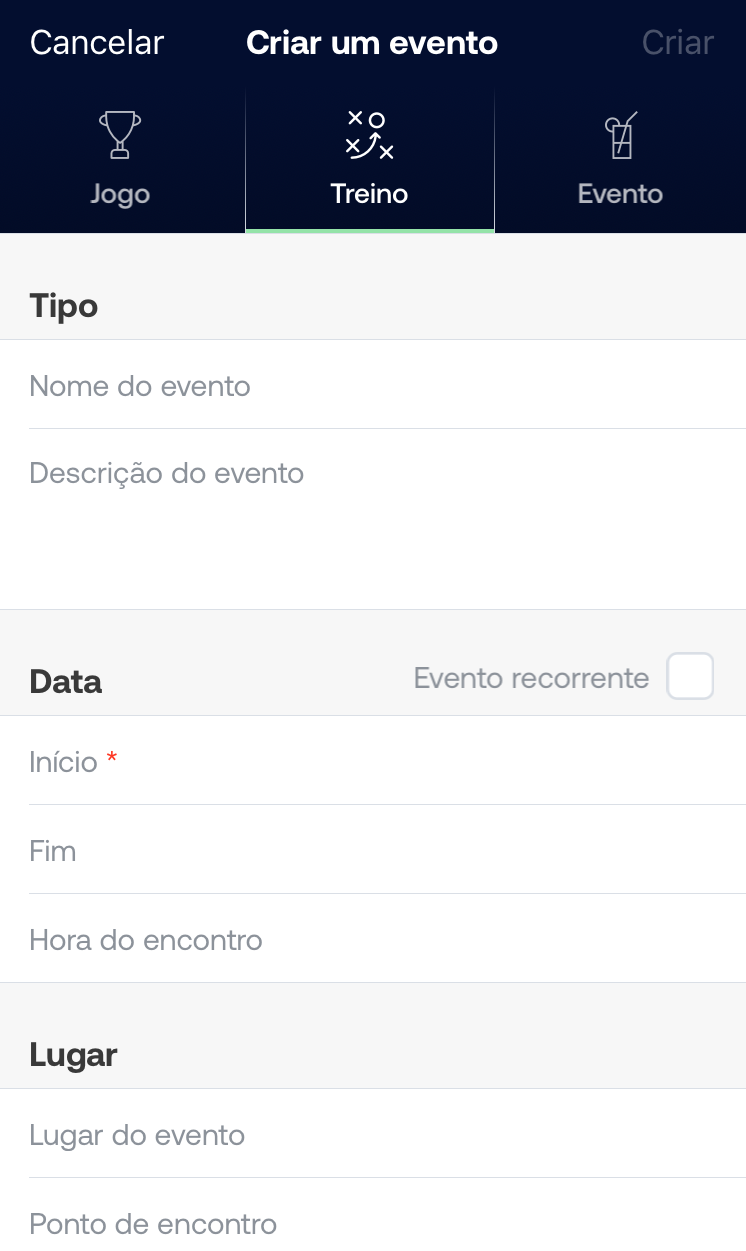The width and height of the screenshot is (746, 1251).
Task: Click the Evento recorrente label text
Action: click(x=531, y=678)
